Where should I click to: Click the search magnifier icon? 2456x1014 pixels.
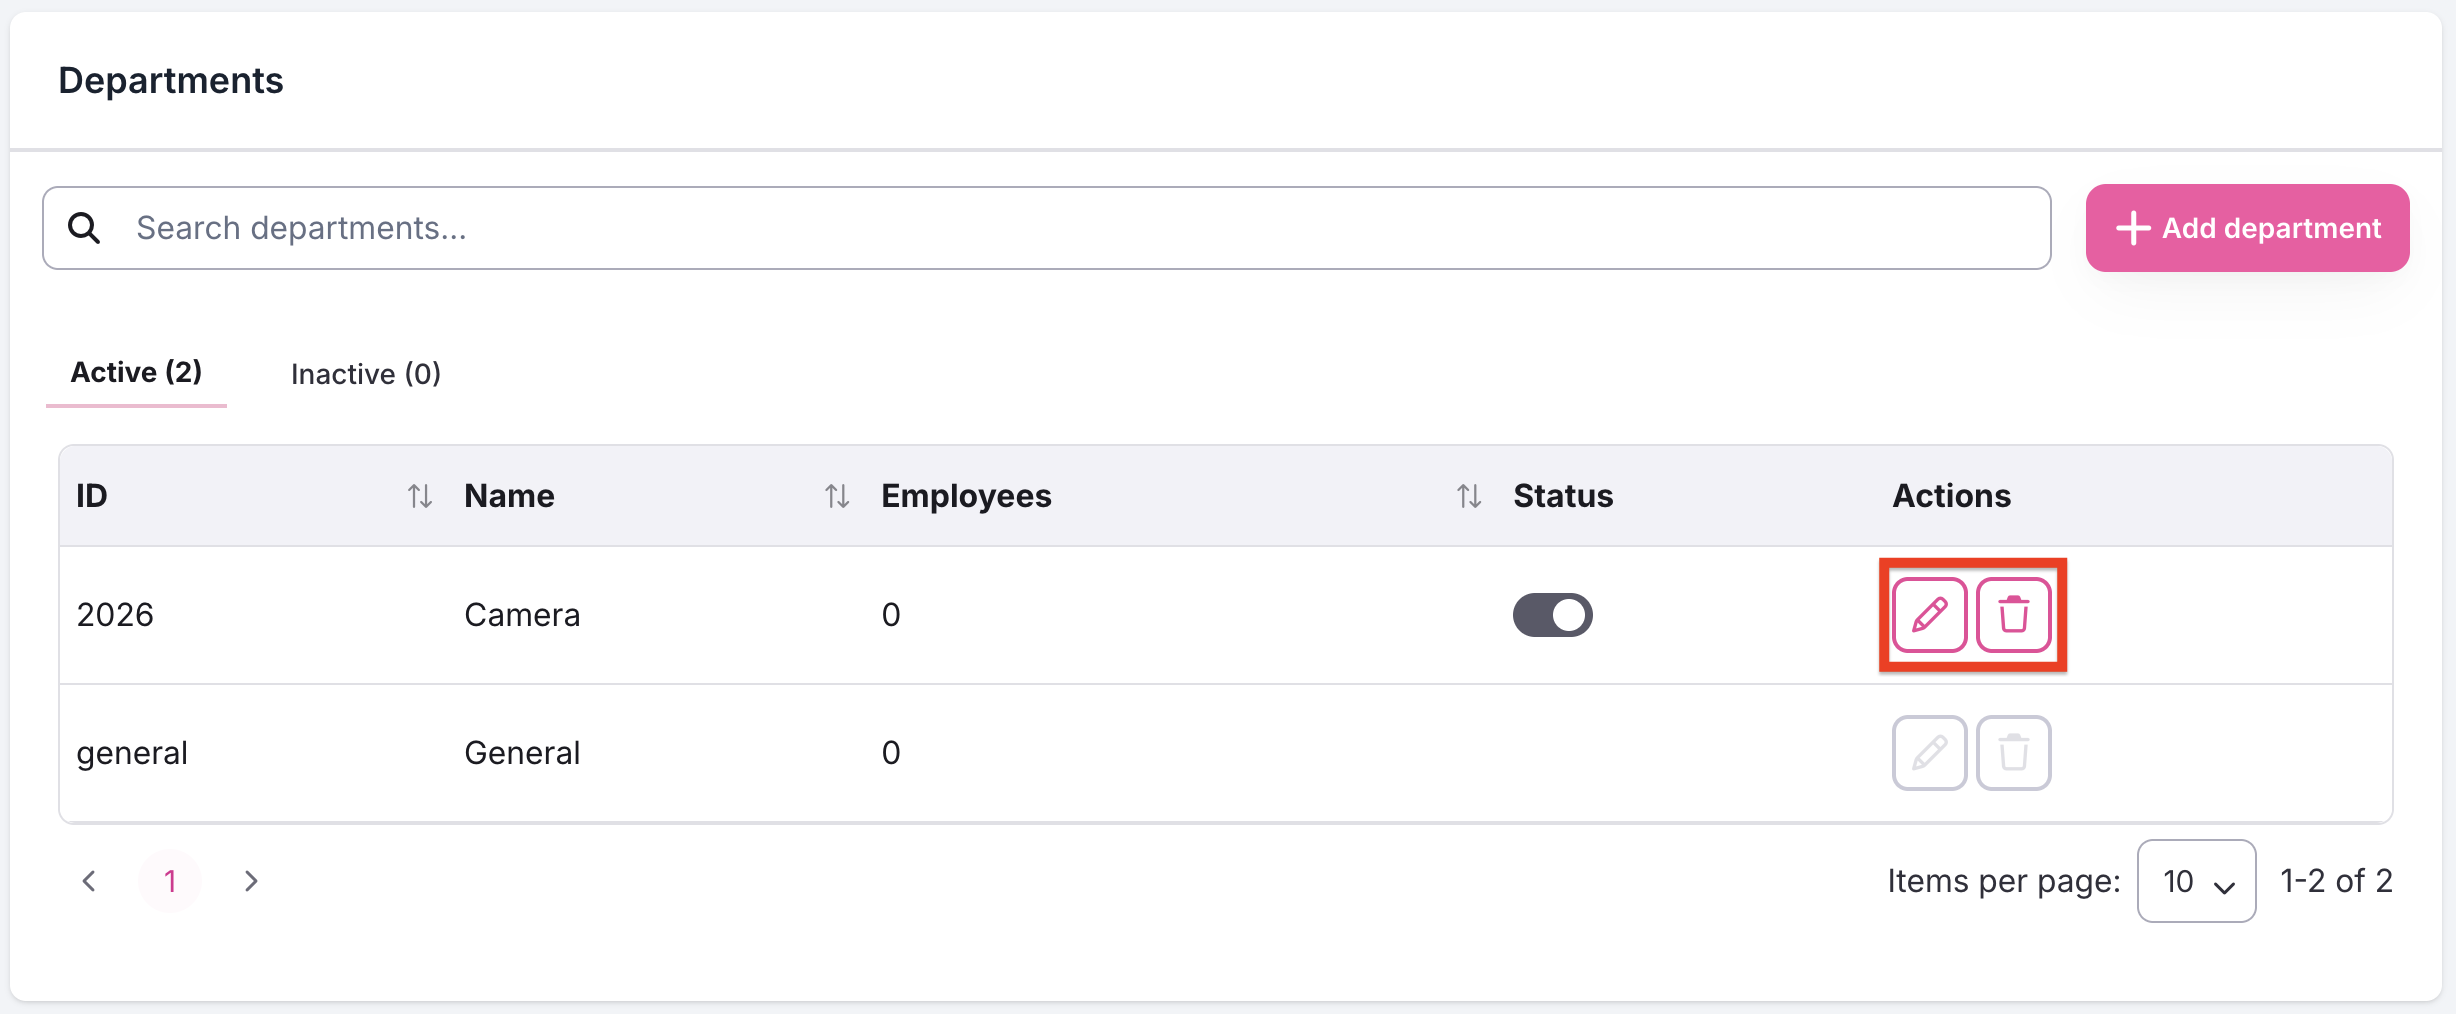tap(84, 228)
